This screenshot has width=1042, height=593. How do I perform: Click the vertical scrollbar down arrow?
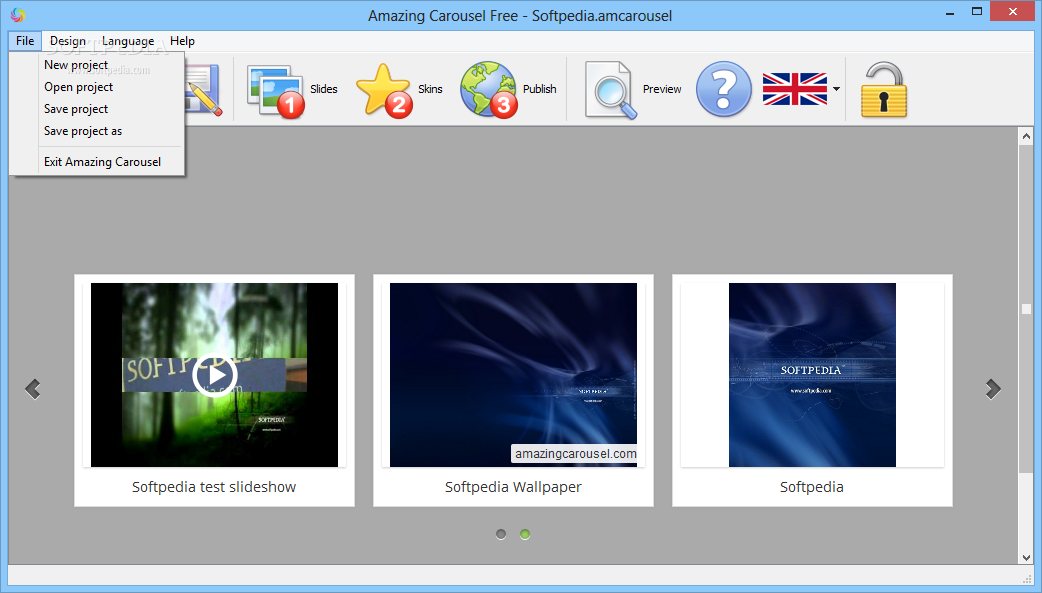click(1026, 557)
